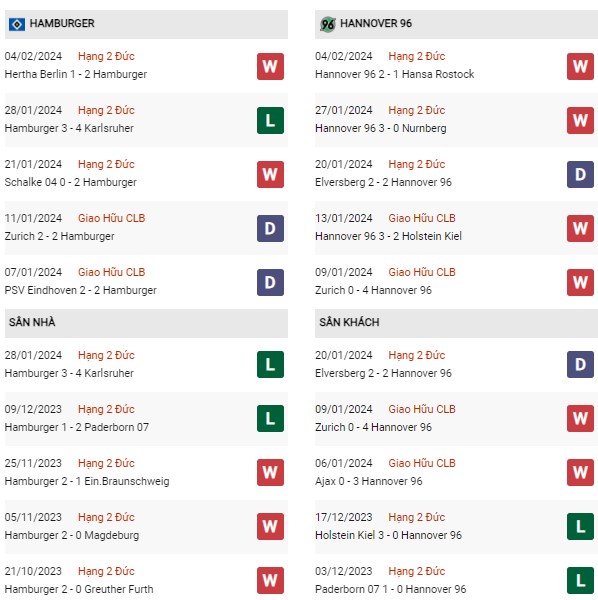Open Hamburger 2-1 Ein.Braunschweig match result
The image size is (598, 600).
(87, 481)
